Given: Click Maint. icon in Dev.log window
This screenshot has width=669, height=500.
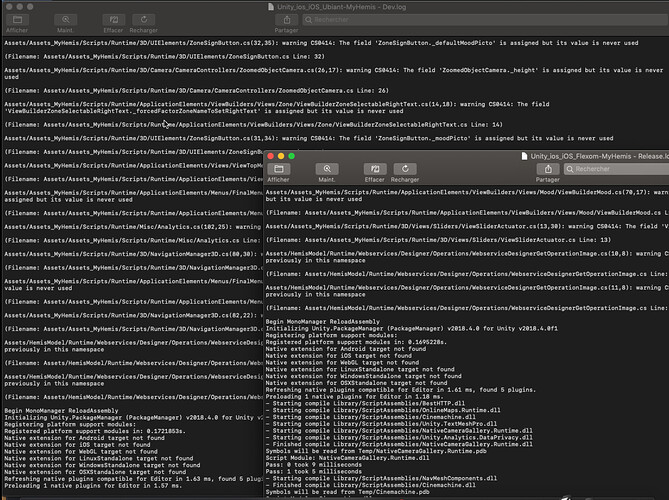Looking at the screenshot, I should tap(65, 20).
